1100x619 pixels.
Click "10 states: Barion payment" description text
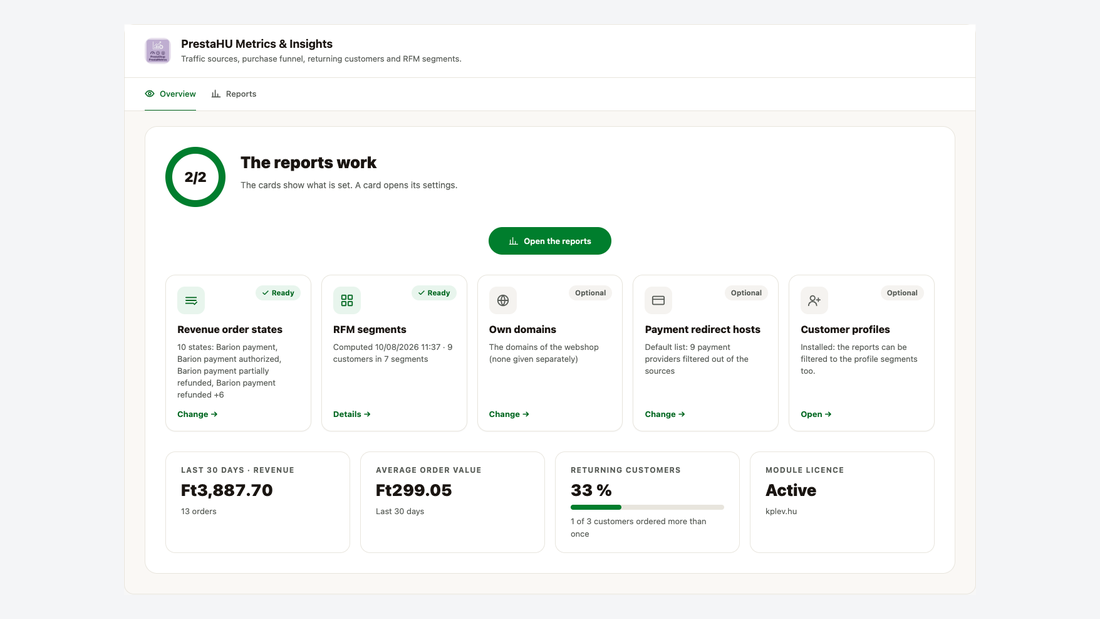[229, 371]
